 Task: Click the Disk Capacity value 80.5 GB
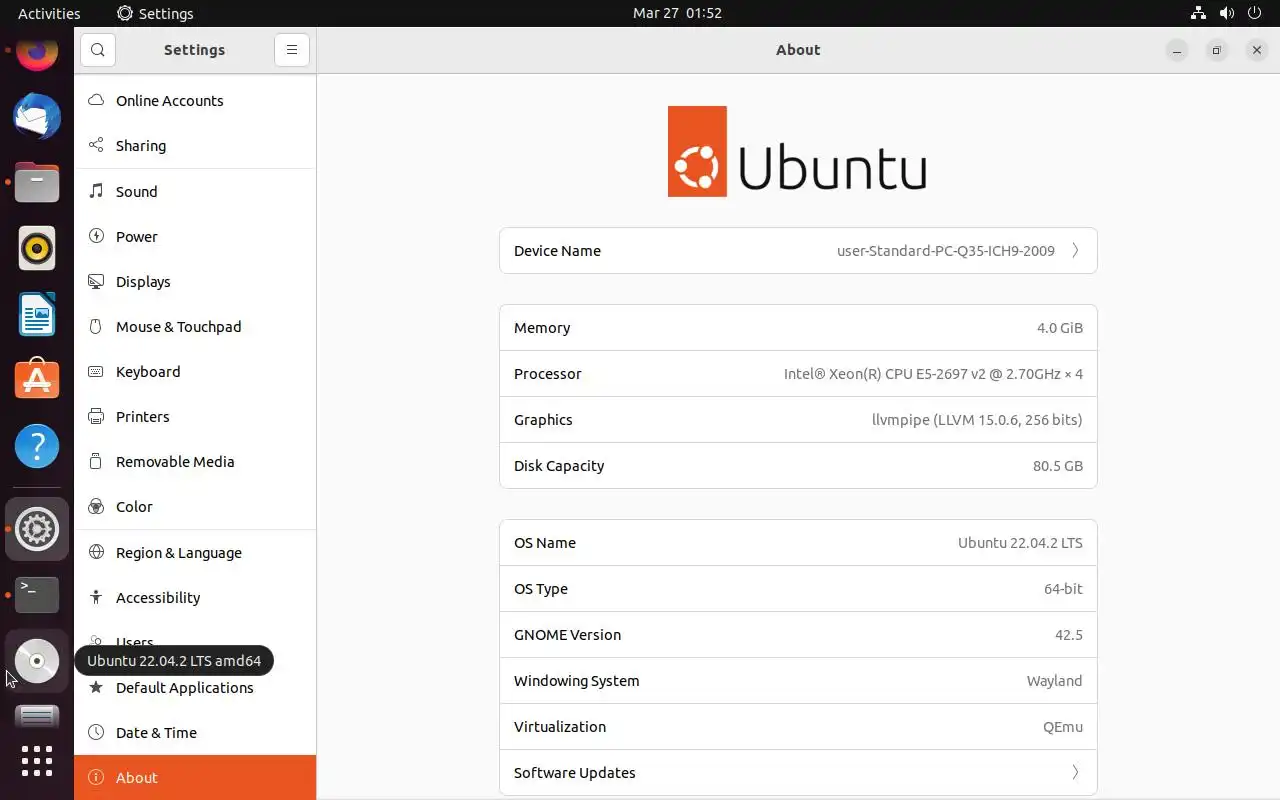click(1058, 466)
